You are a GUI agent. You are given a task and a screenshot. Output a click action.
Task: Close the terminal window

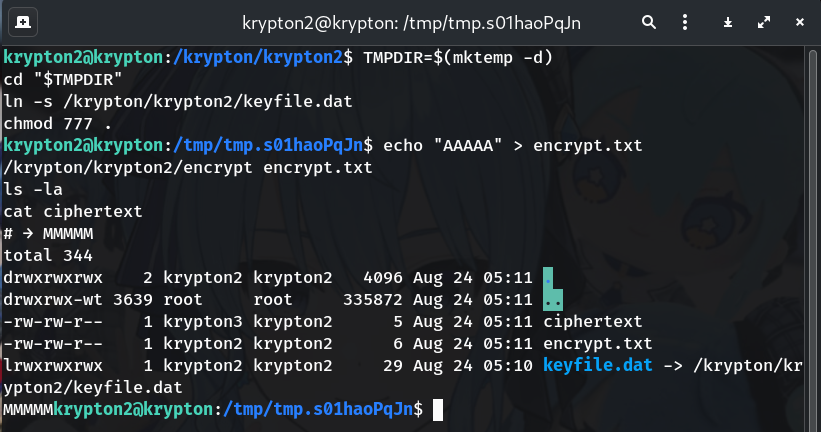click(799, 21)
